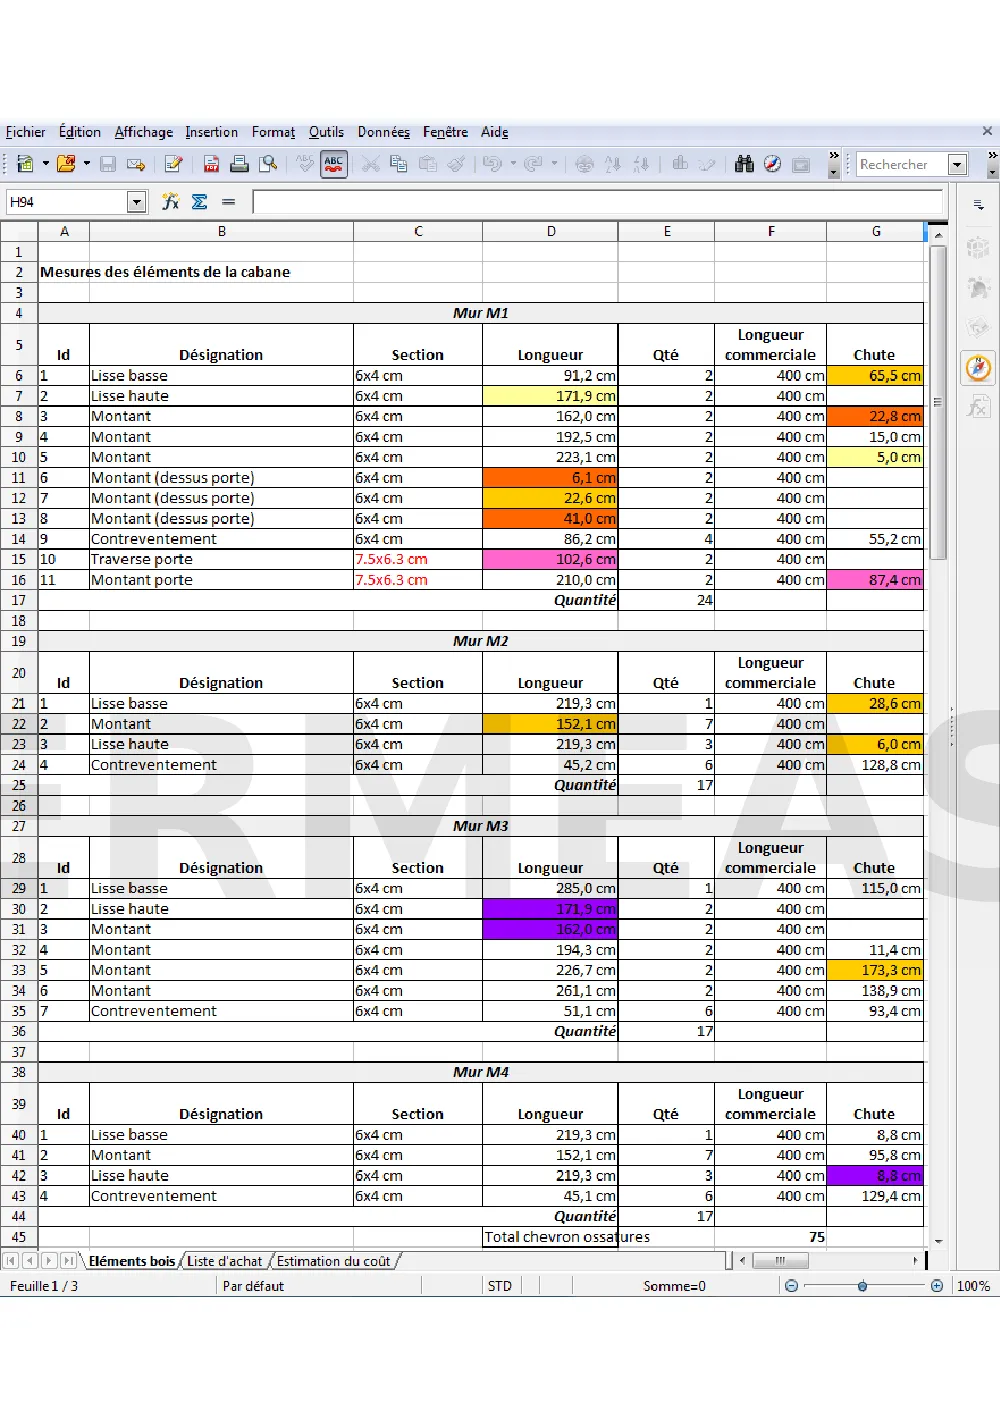Switch to Estimation du coût sheet tab
Image resolution: width=1000 pixels, height=1410 pixels.
(333, 1261)
